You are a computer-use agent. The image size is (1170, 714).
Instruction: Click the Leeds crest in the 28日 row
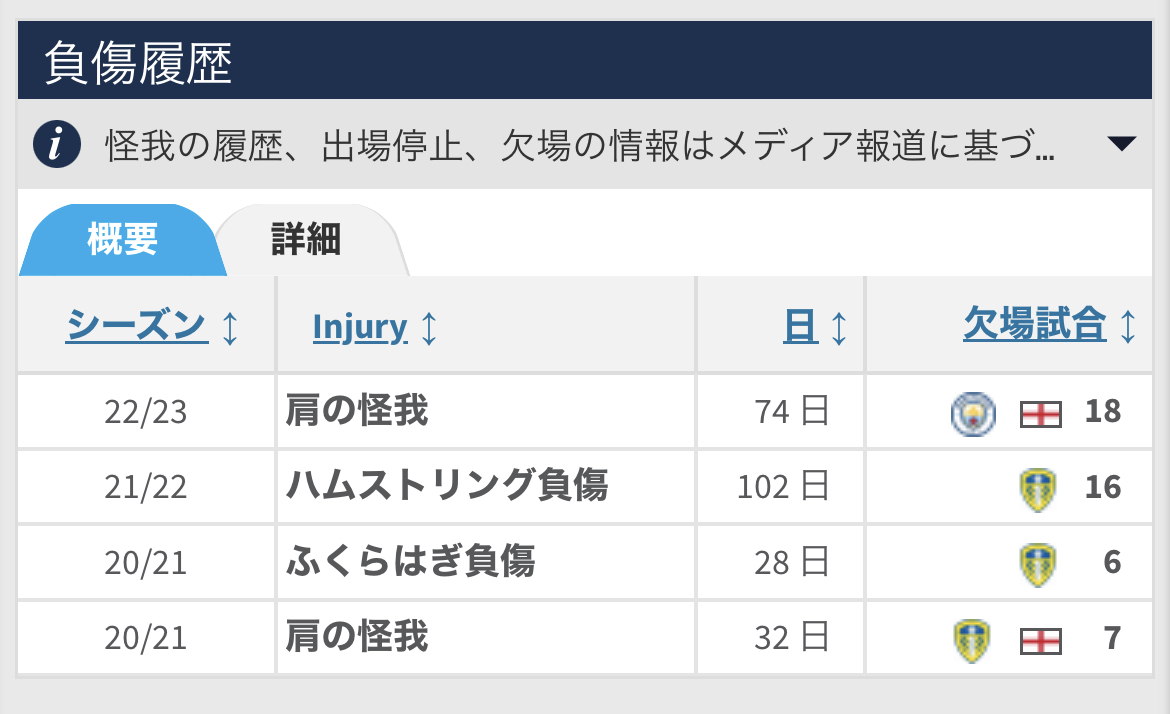coord(1039,563)
